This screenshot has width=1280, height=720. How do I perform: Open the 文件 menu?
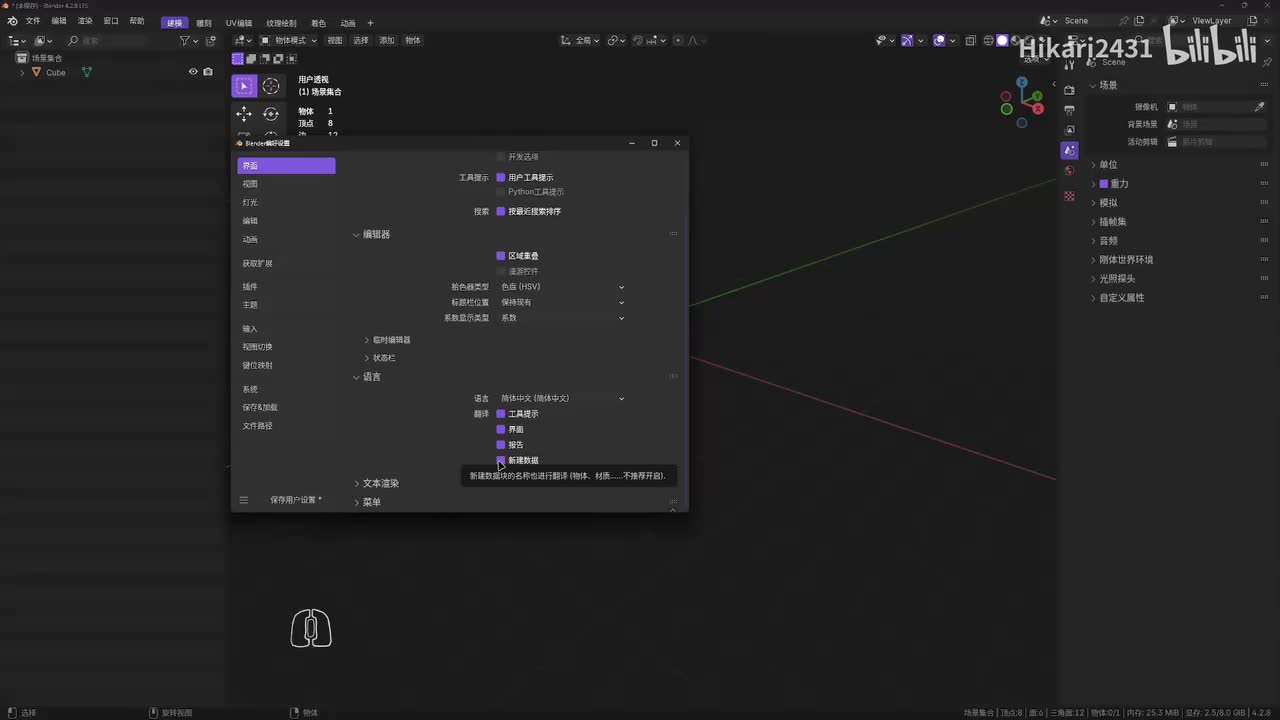(x=33, y=21)
